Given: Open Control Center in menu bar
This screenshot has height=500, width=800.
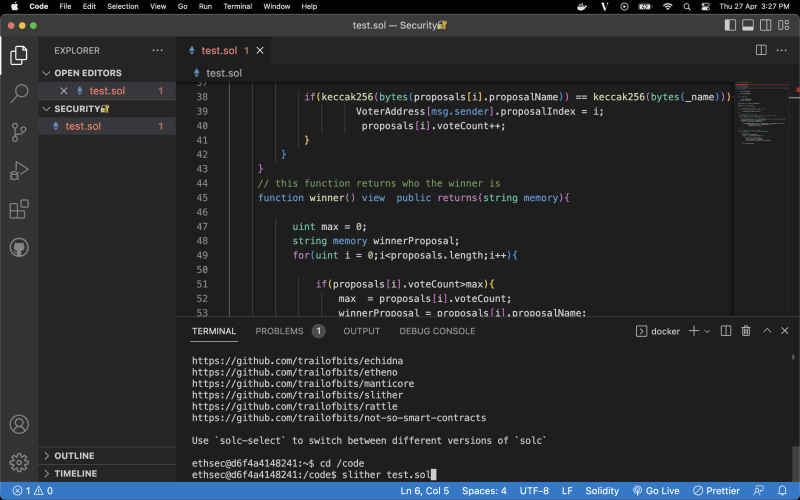Looking at the screenshot, I should 706,7.
